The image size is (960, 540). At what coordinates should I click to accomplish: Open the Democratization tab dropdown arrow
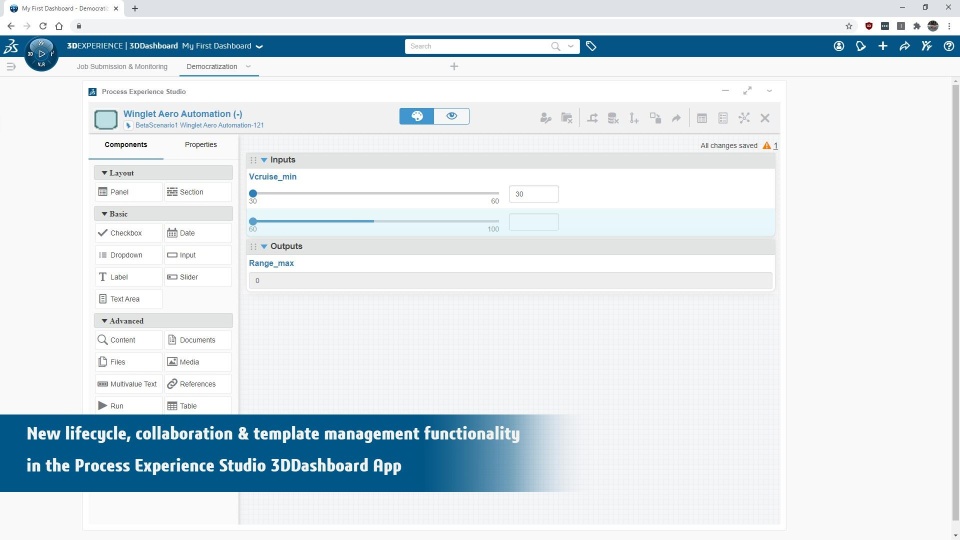point(248,66)
